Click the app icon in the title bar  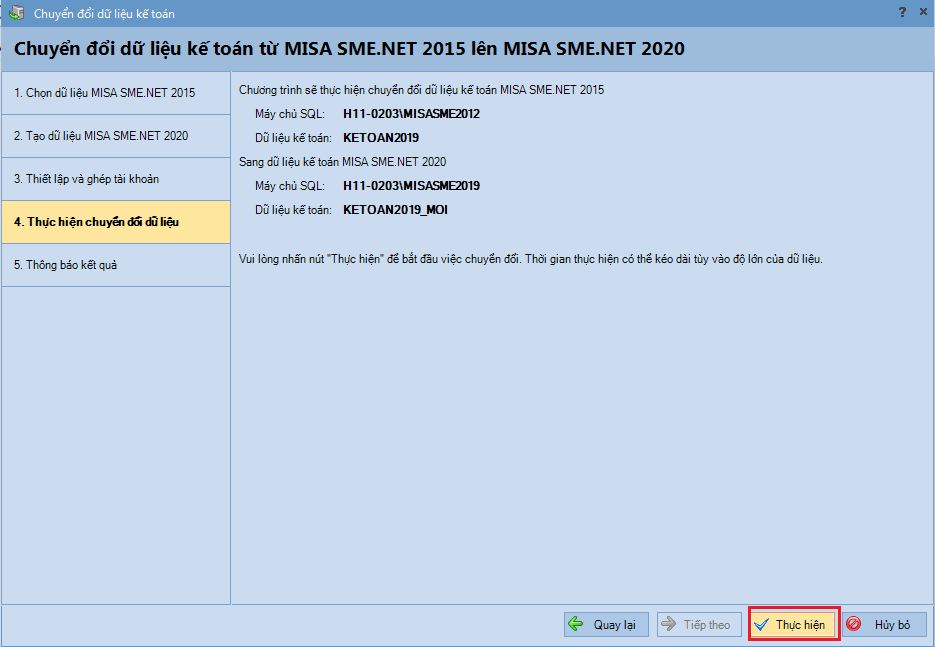(16, 13)
